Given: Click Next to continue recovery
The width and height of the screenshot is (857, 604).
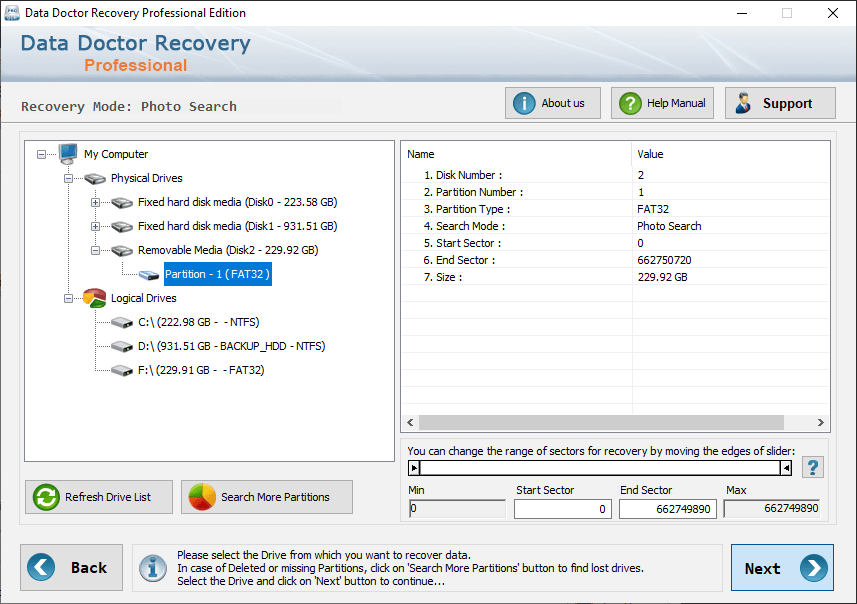Looking at the screenshot, I should [x=782, y=567].
